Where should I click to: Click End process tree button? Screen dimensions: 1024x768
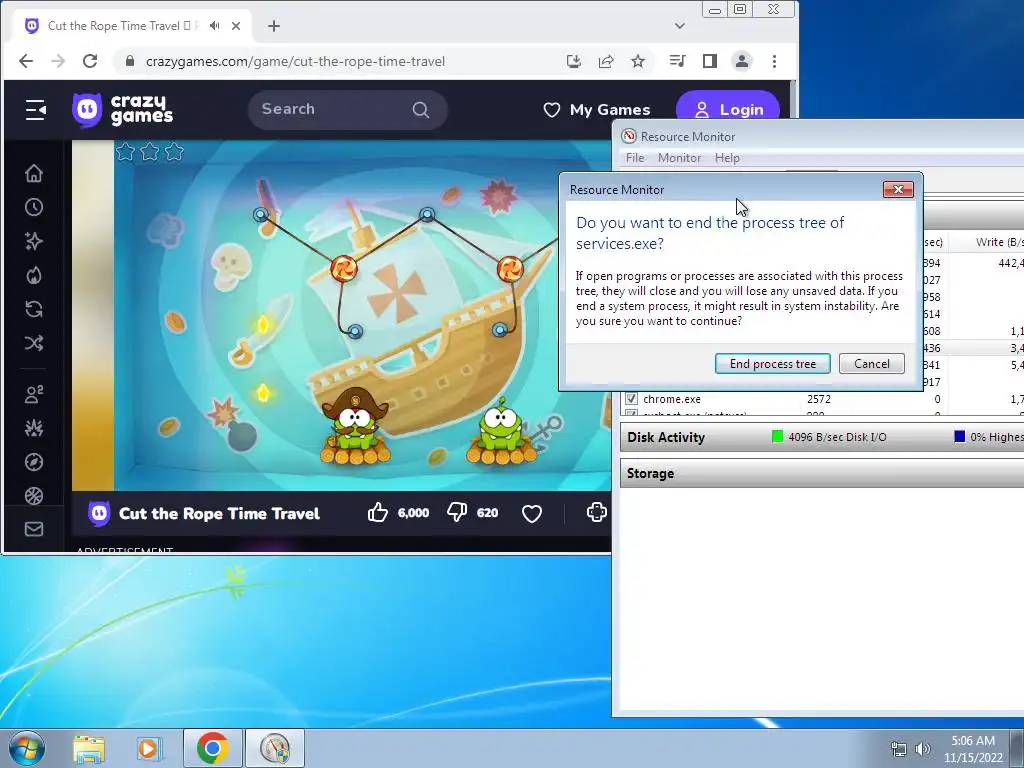[773, 364]
